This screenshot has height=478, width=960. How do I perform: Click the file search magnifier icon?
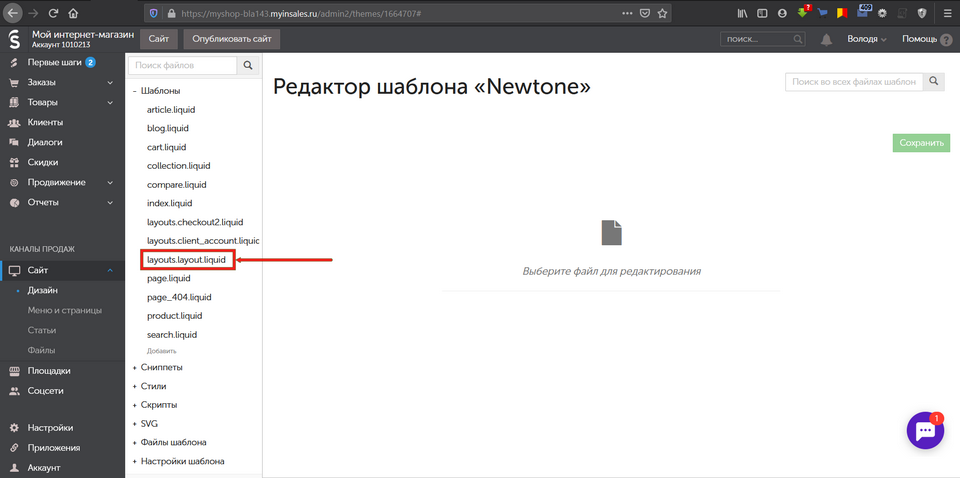tap(248, 65)
